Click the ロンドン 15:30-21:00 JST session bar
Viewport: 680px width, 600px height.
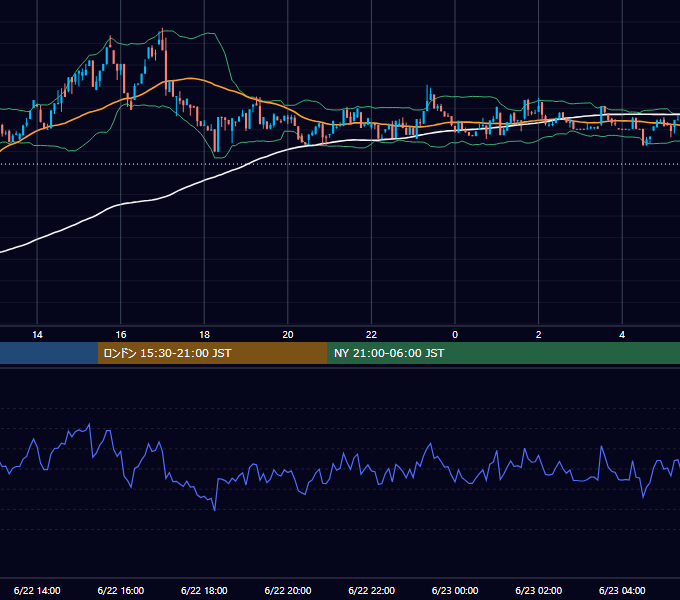(x=212, y=353)
